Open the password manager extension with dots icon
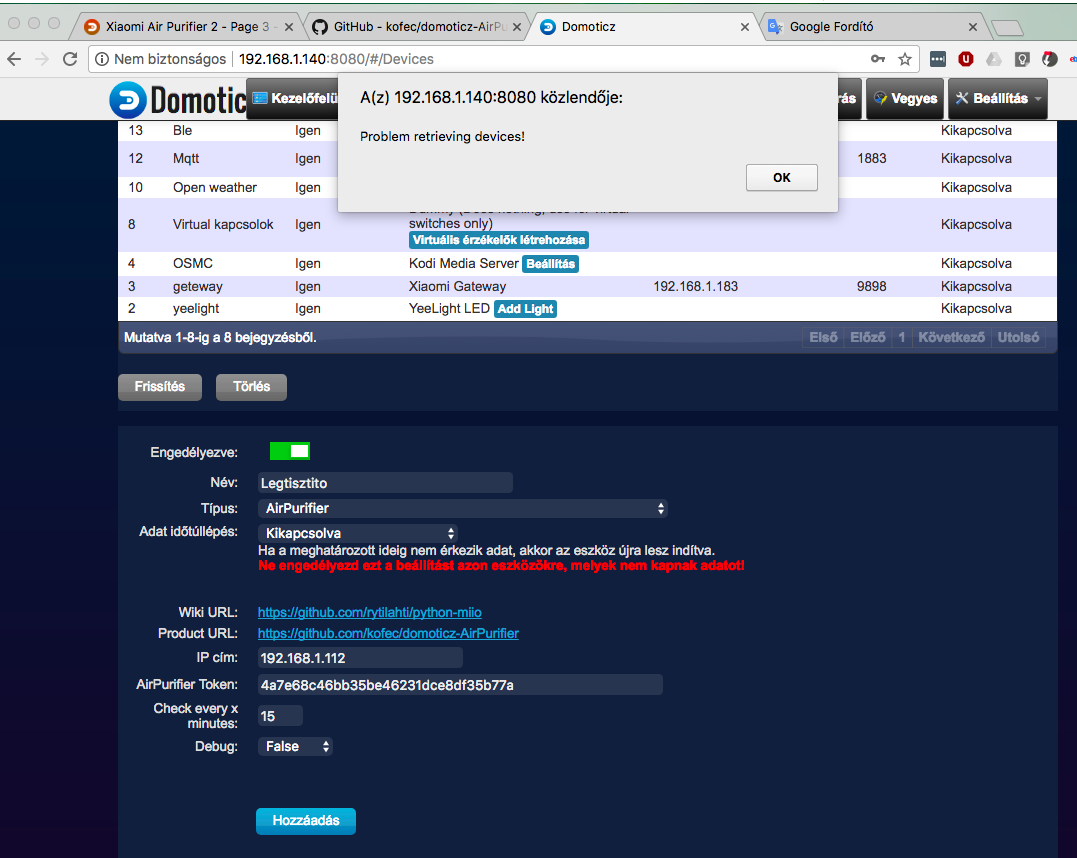 click(x=938, y=59)
